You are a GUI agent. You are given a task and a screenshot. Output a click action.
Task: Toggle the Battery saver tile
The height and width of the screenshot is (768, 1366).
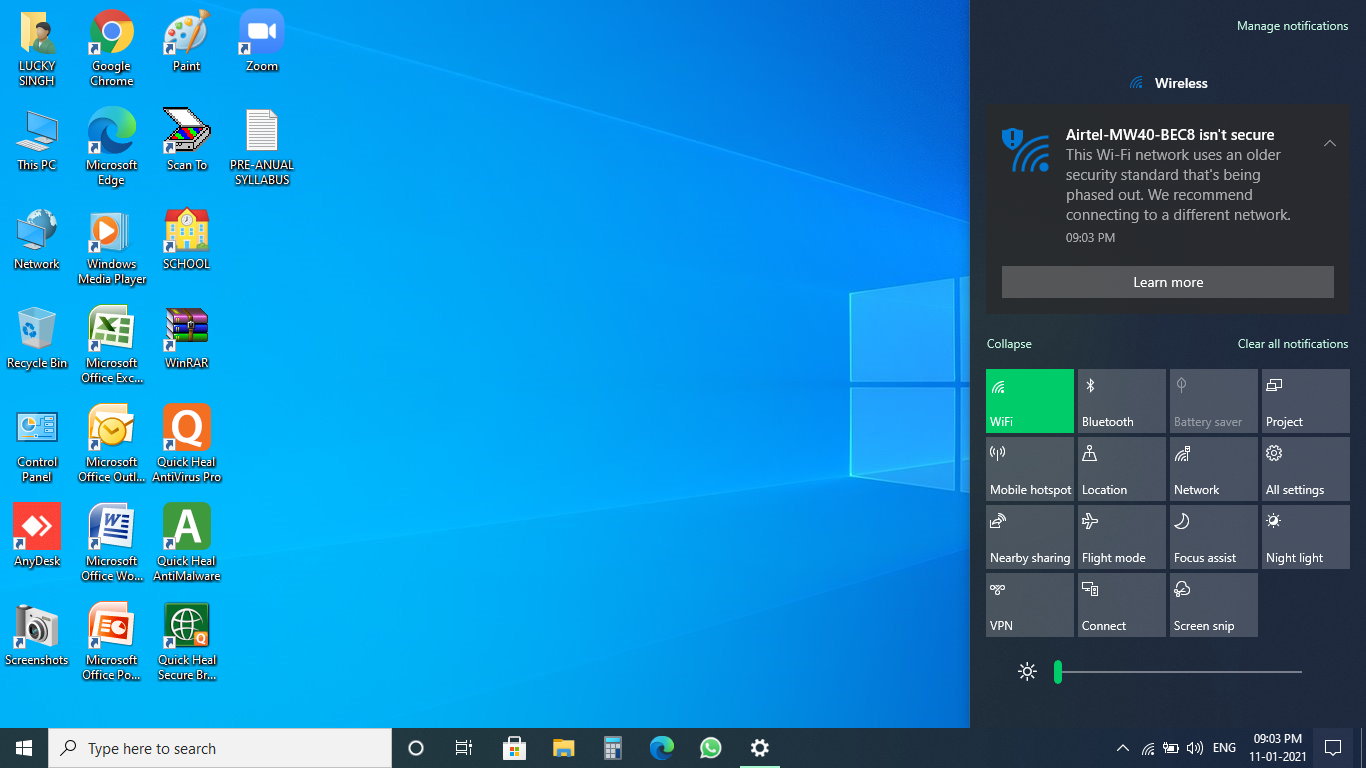tap(1214, 401)
